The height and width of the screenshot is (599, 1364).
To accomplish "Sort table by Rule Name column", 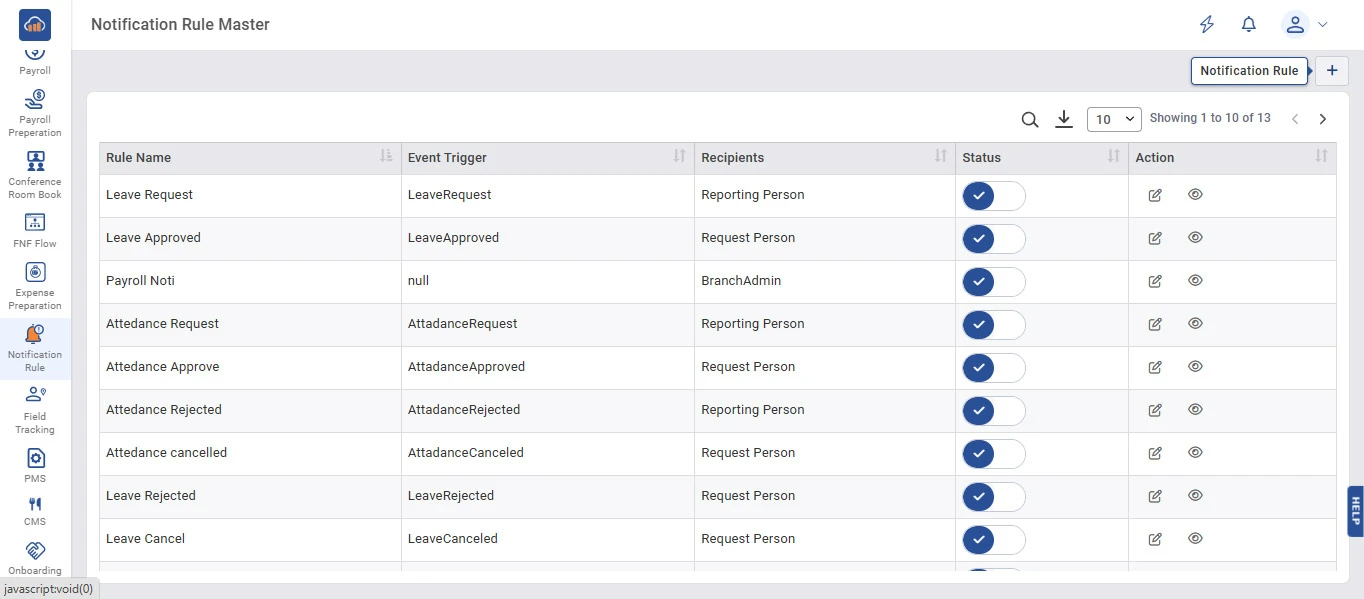I will coord(386,157).
